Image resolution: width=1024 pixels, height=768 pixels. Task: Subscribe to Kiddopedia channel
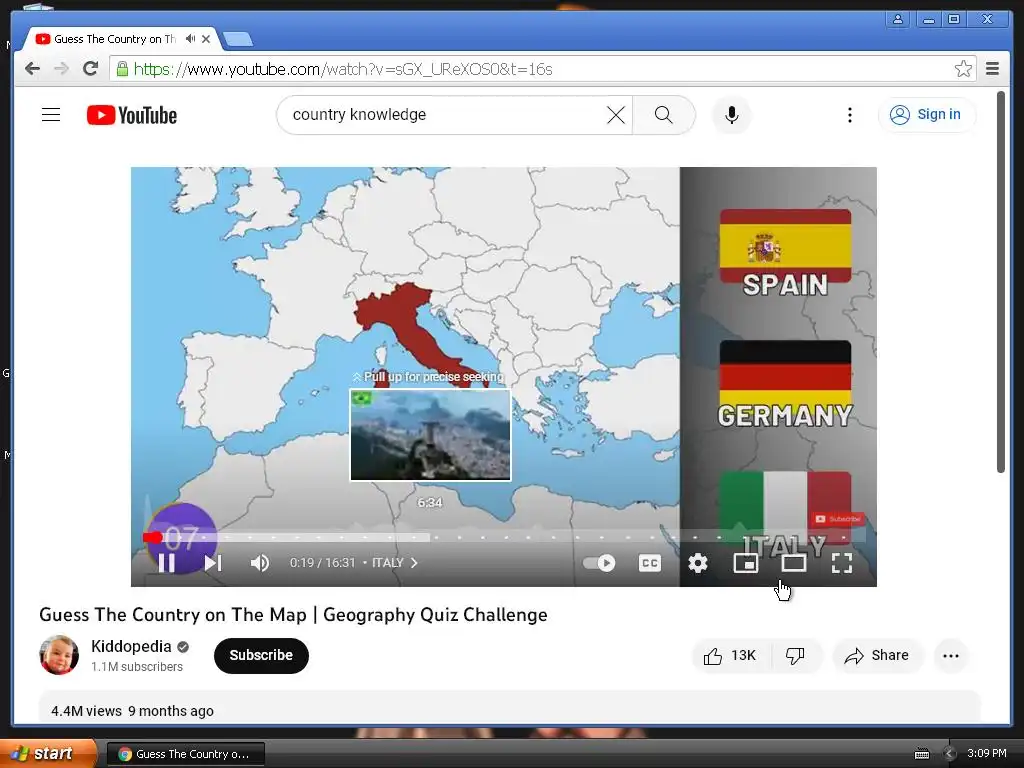coord(261,656)
